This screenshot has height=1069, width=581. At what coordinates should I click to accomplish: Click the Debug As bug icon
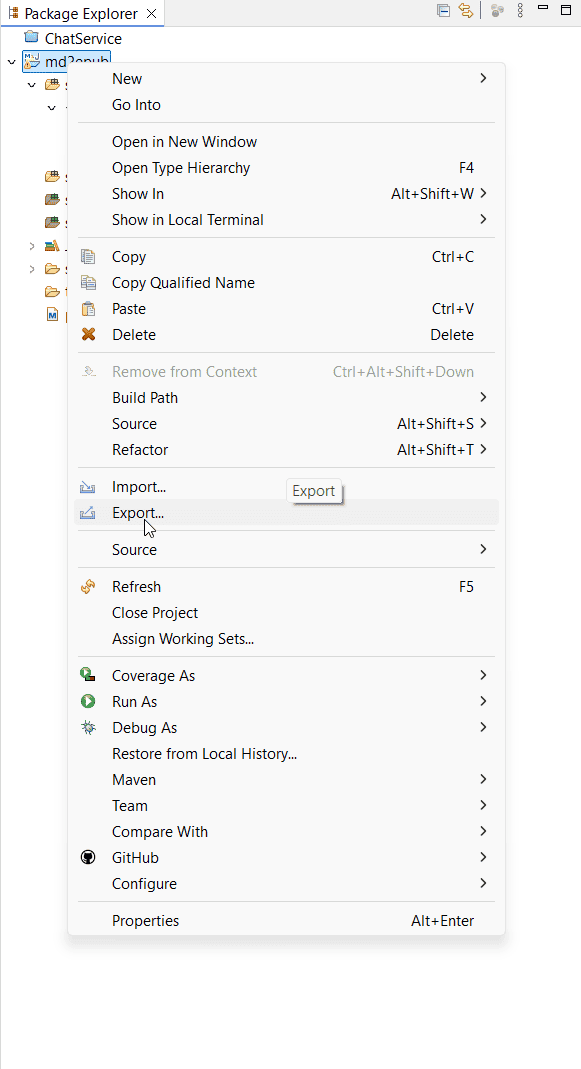pyautogui.click(x=88, y=727)
